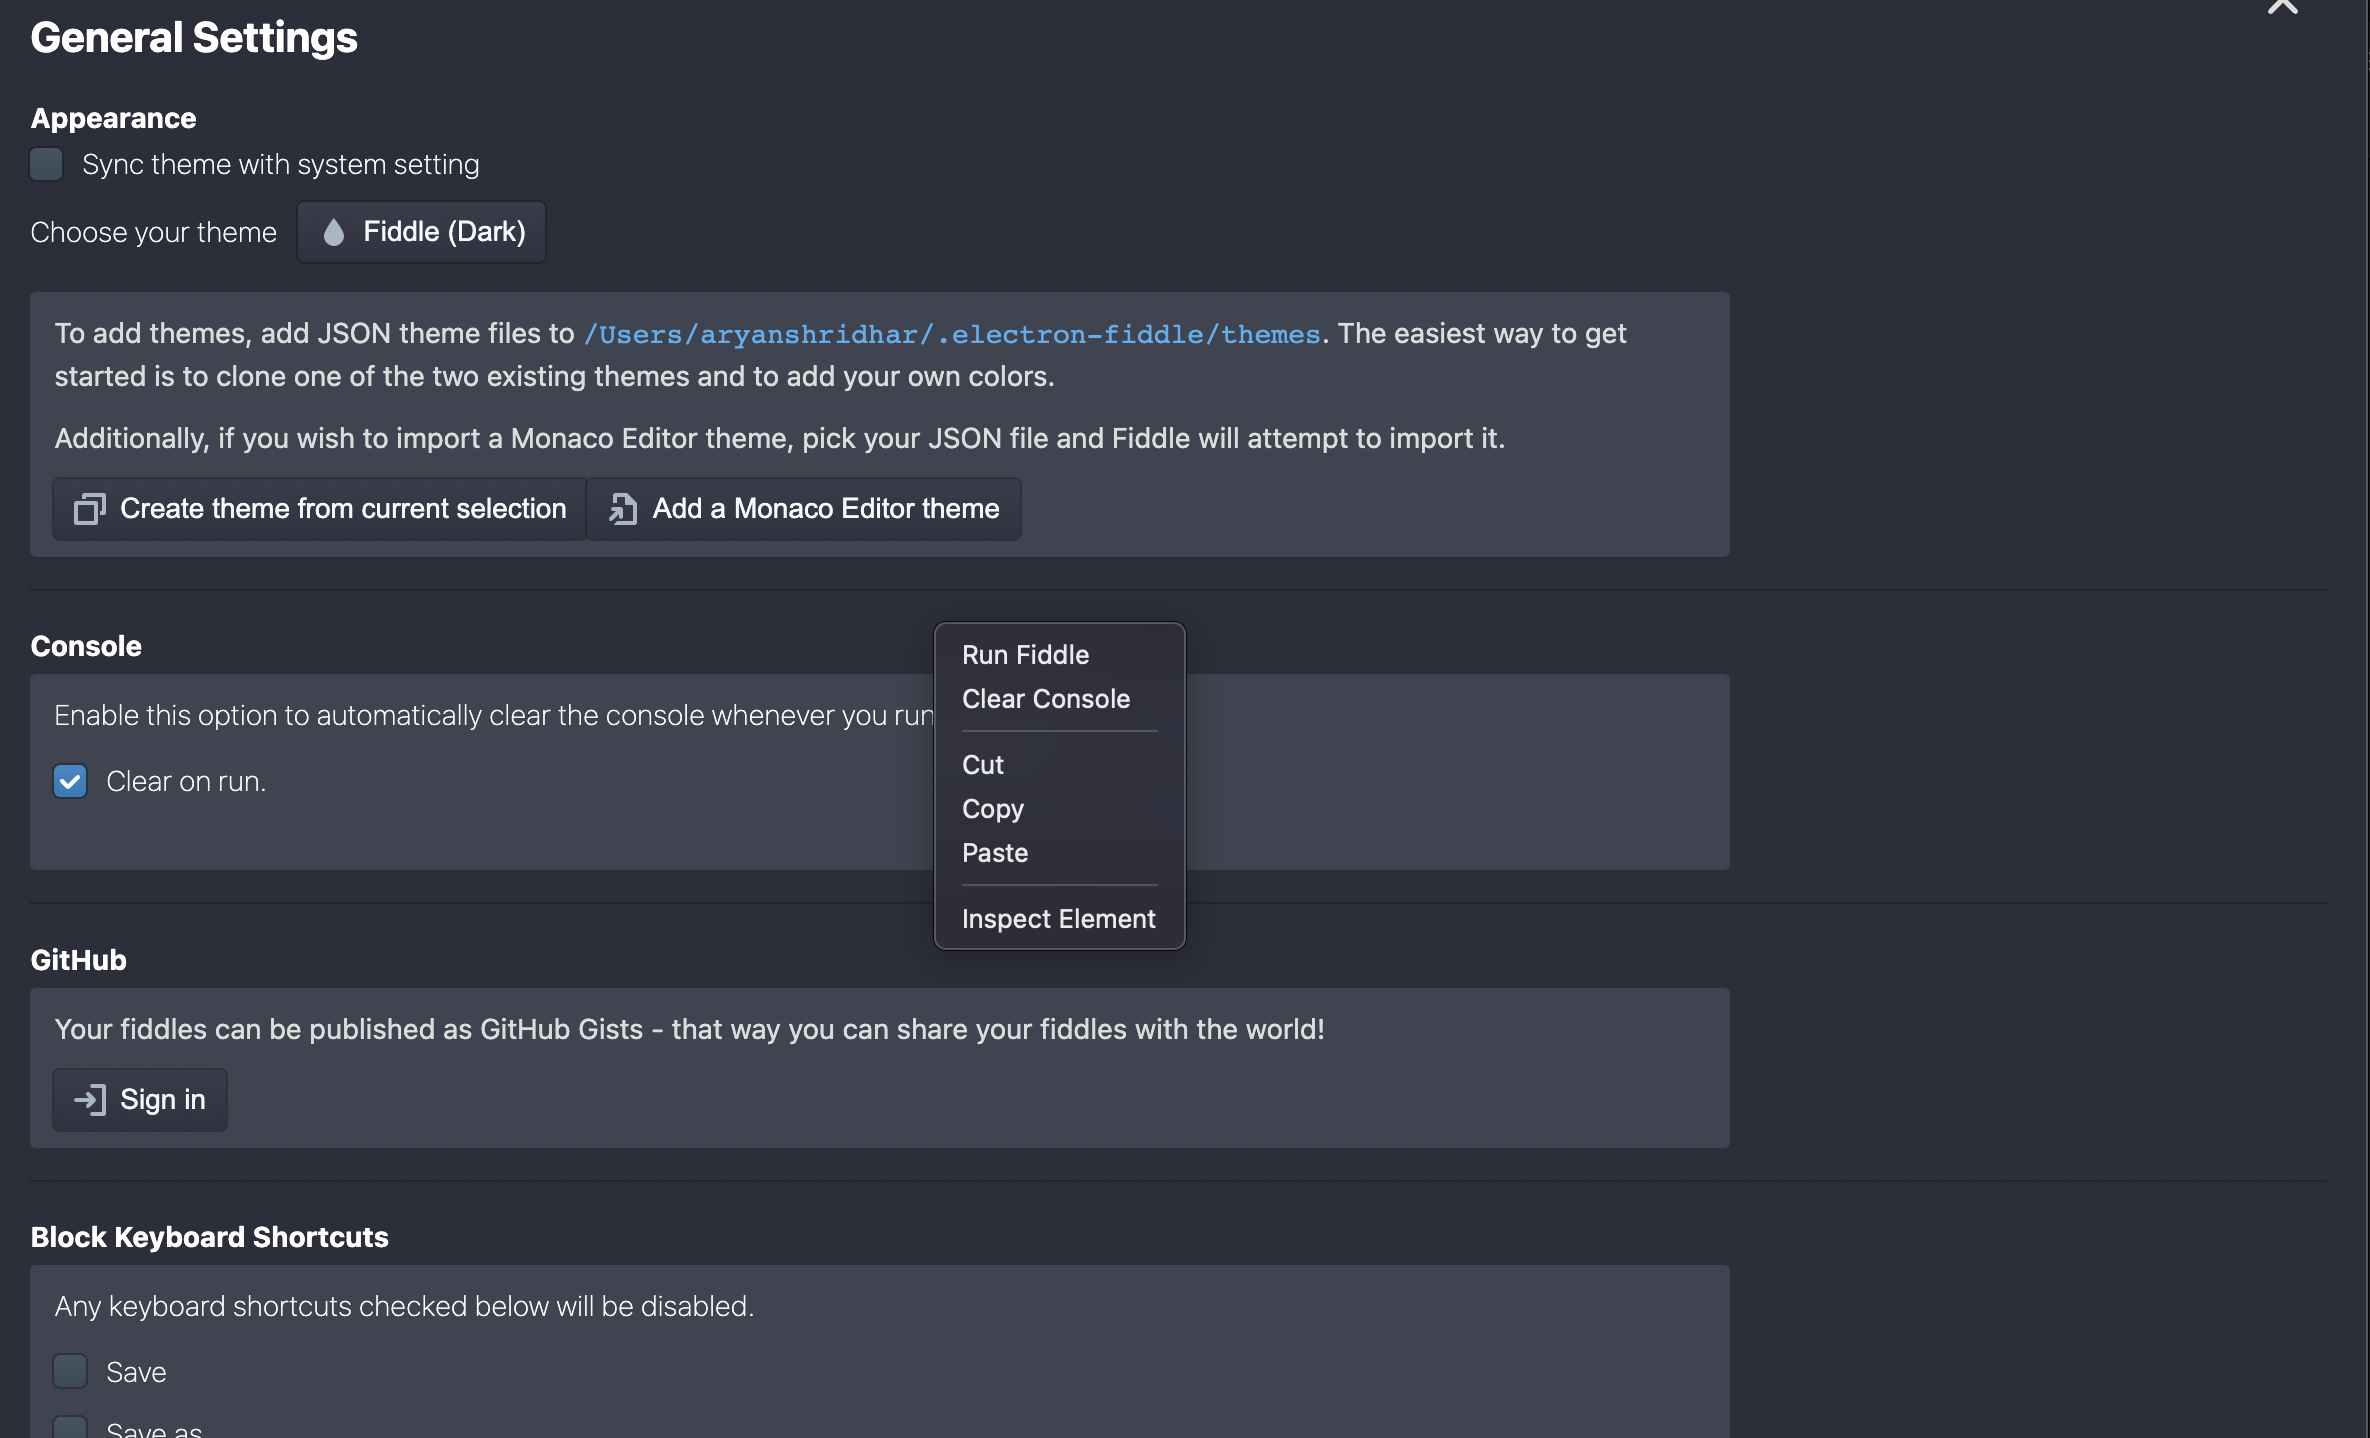Viewport: 2370px width, 1438px height.
Task: Select Clear Console in the context menu
Action: (x=1045, y=699)
